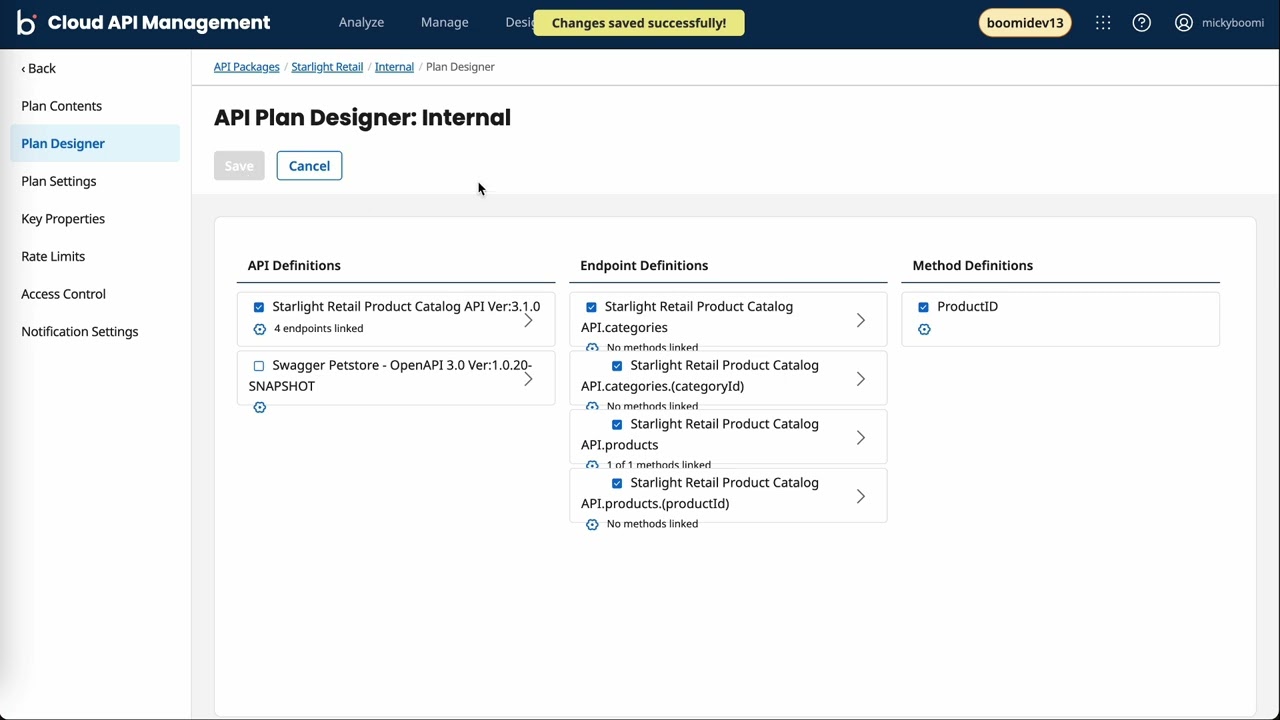
Task: Click link icon under ProductID method
Action: coord(924,329)
